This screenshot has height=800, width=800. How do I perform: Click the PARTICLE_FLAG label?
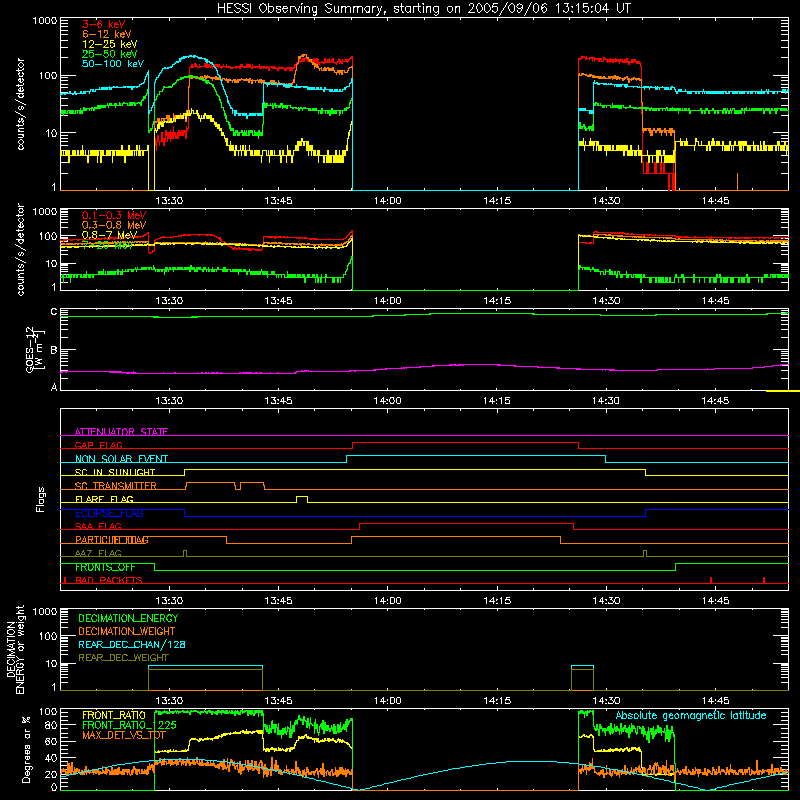click(112, 540)
